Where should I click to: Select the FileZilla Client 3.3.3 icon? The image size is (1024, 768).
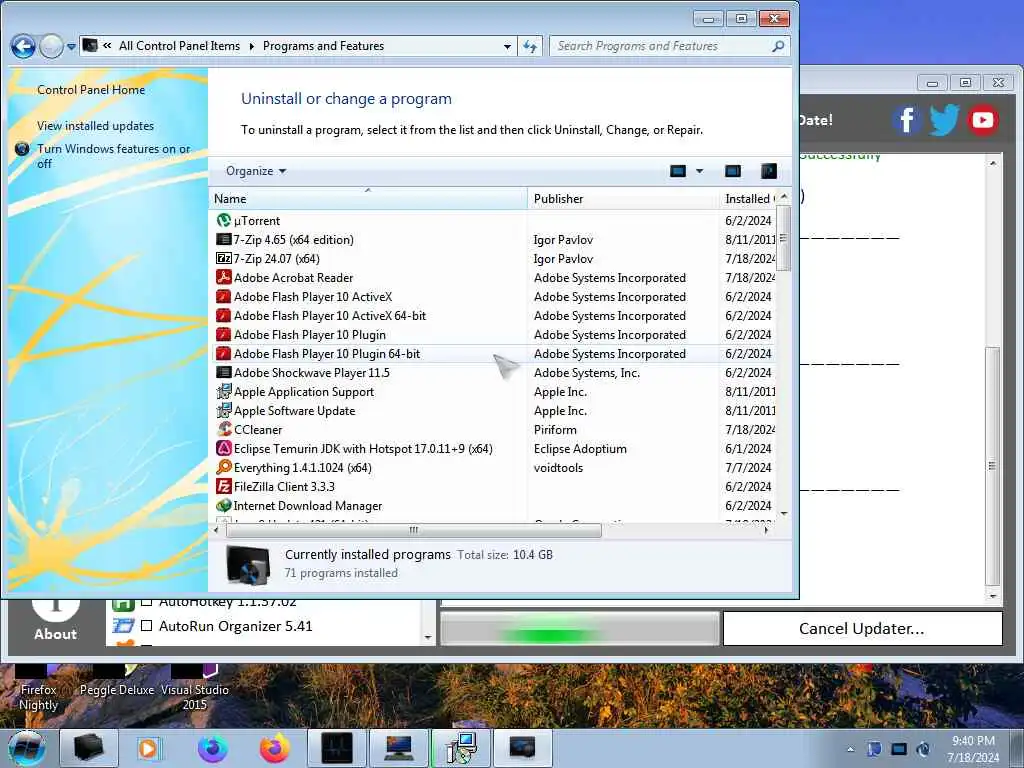click(223, 487)
